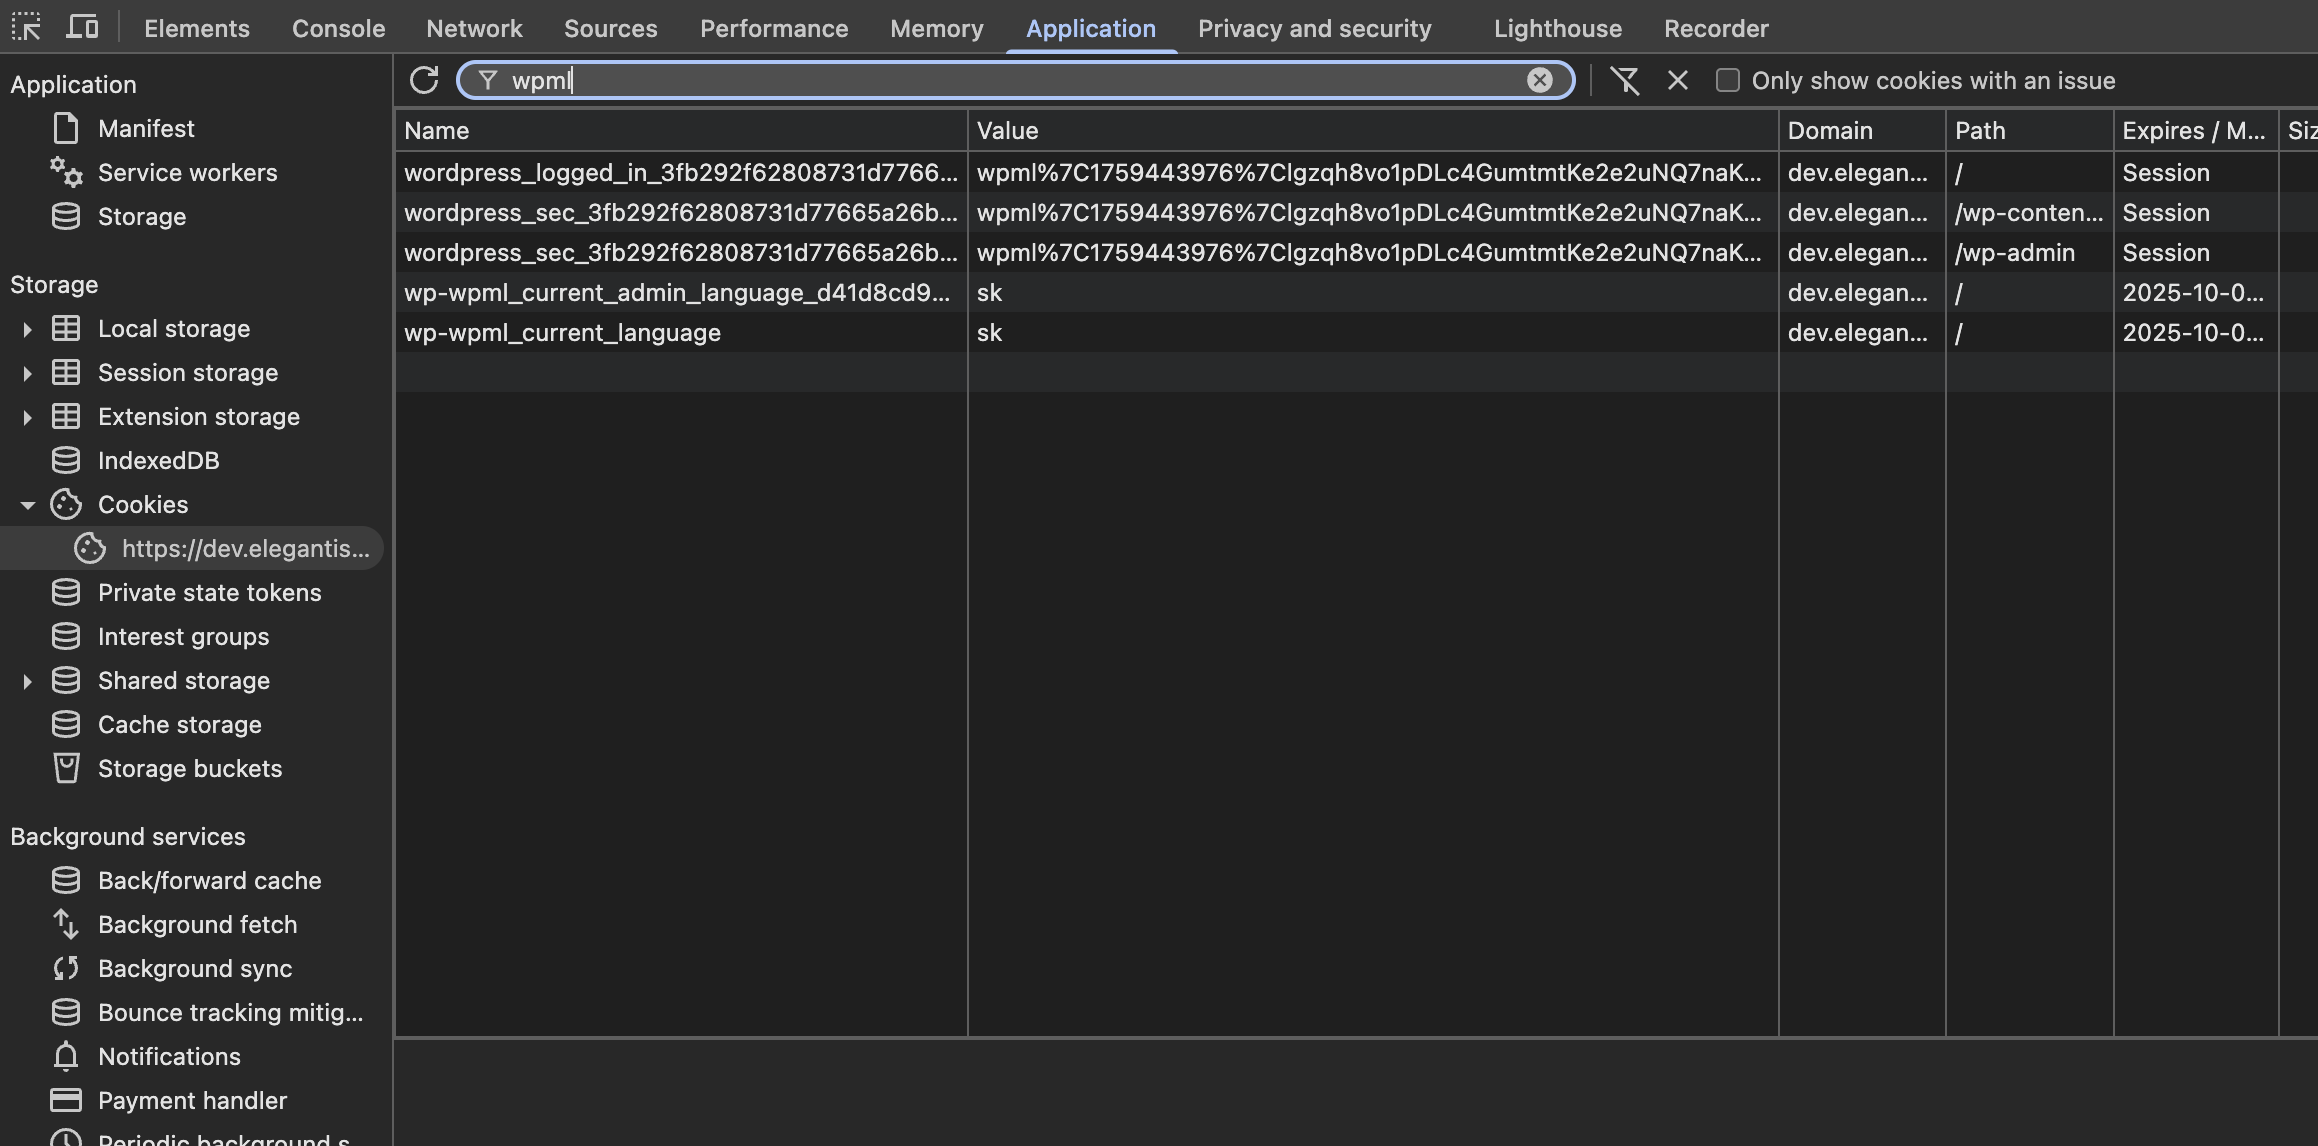Refresh the cookies list
2318x1146 pixels.
coord(424,80)
